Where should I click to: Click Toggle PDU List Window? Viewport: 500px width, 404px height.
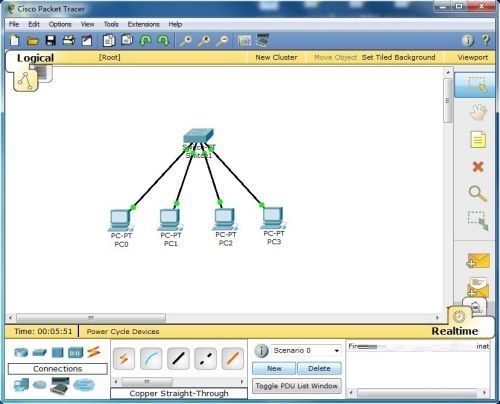click(x=297, y=386)
